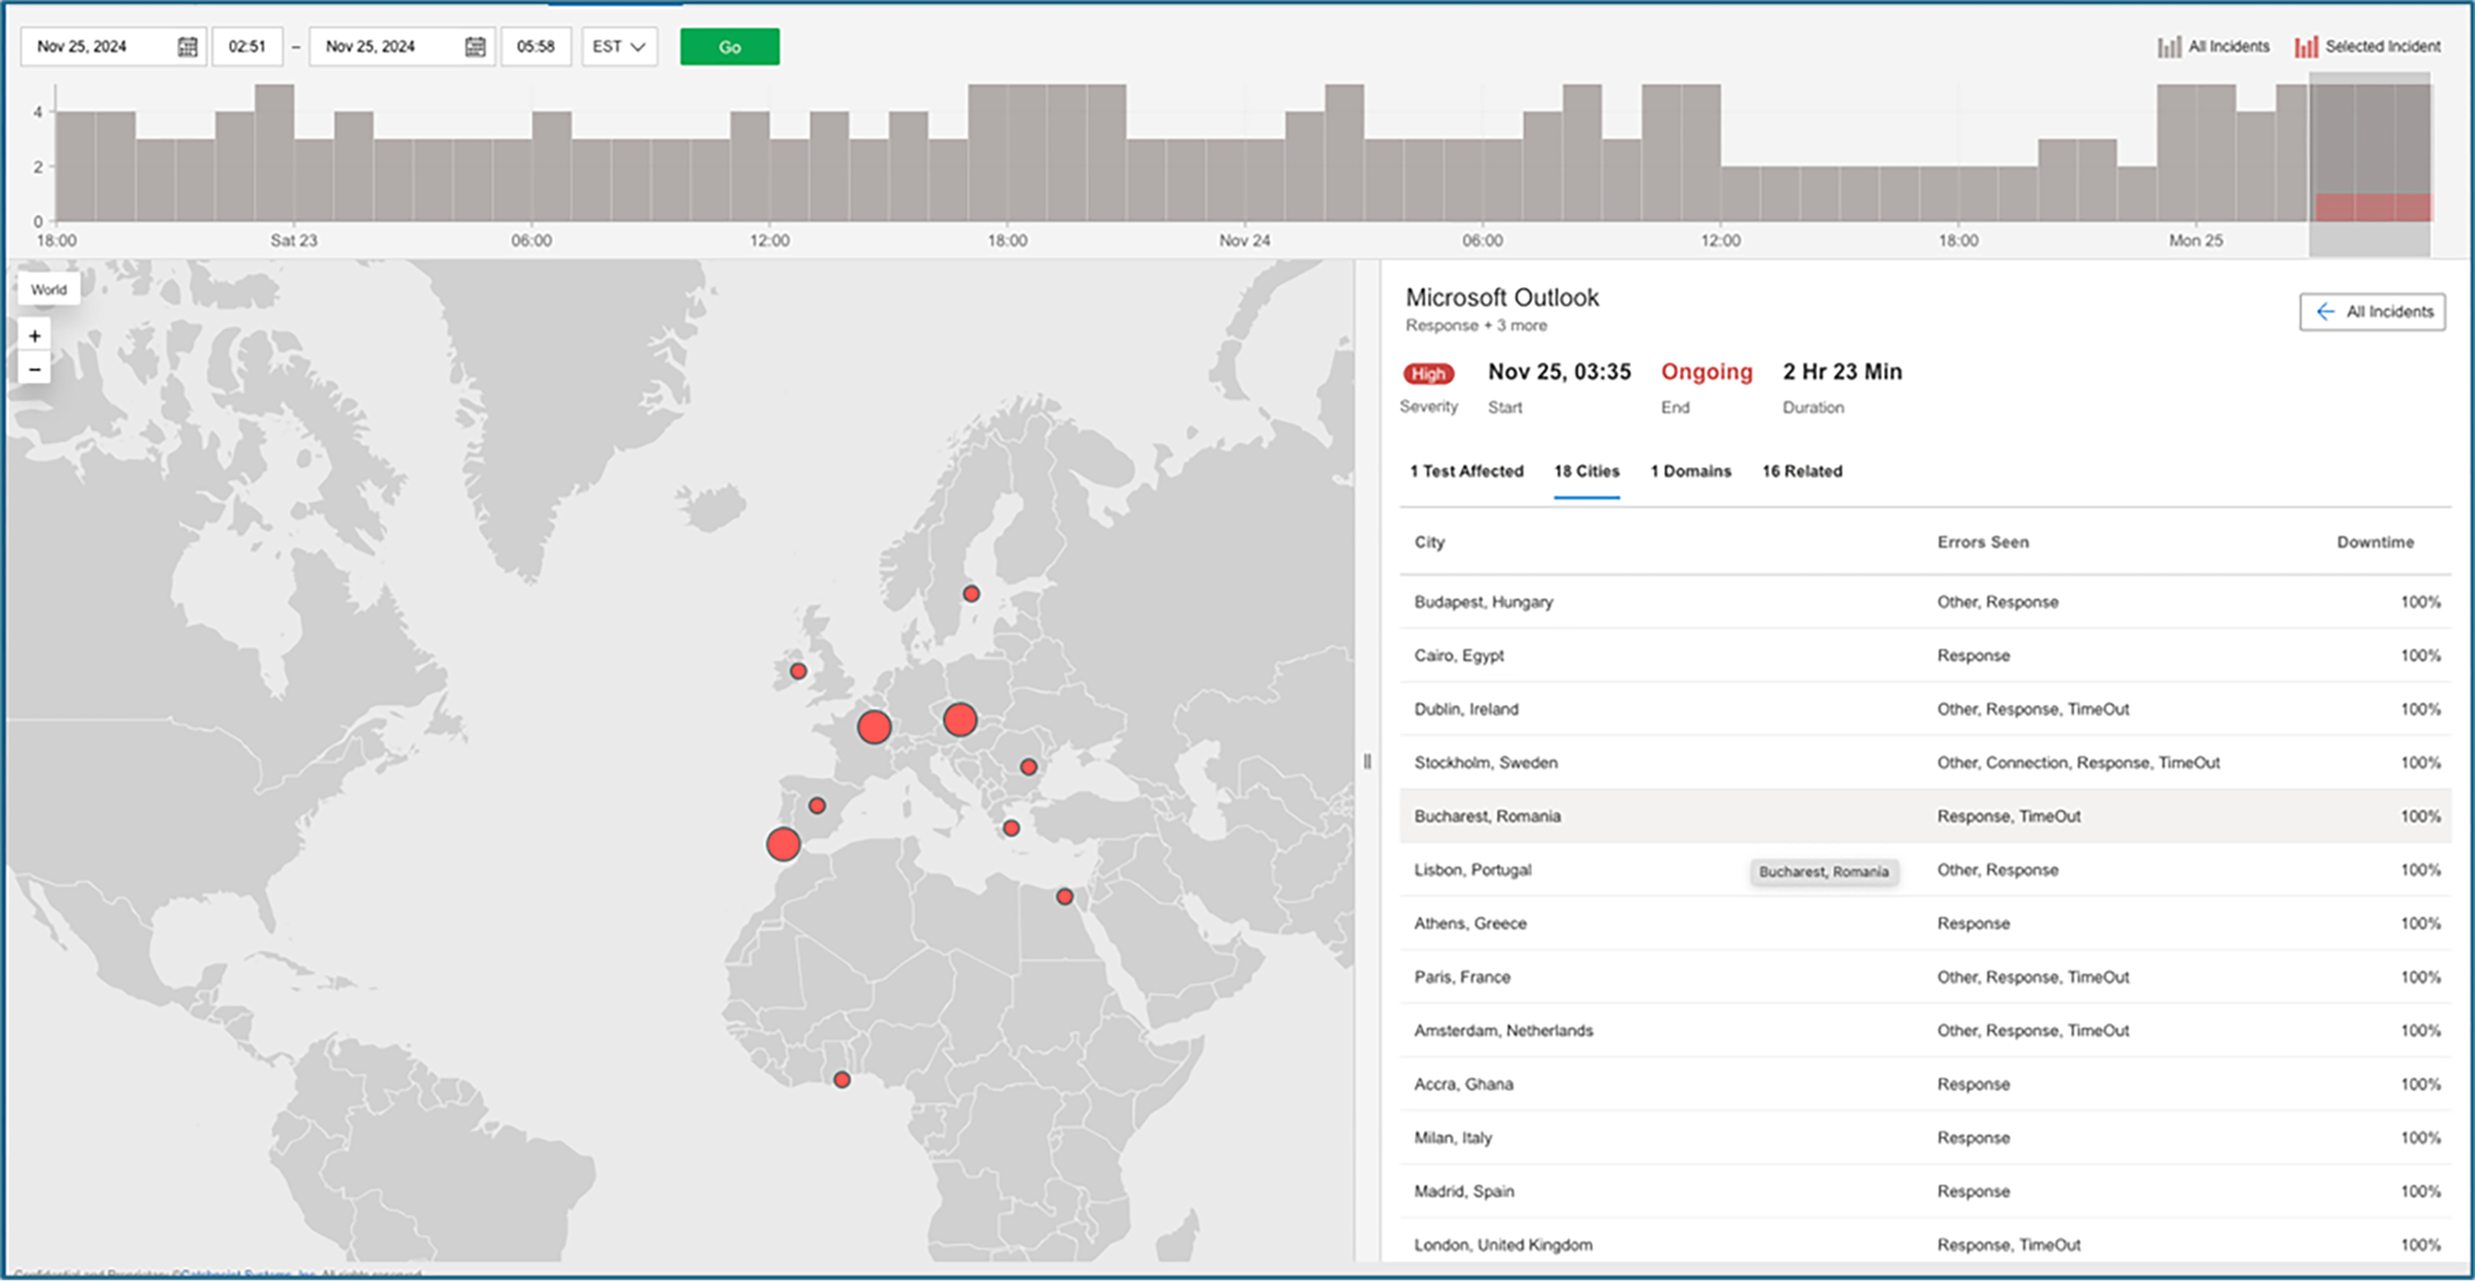The width and height of the screenshot is (2475, 1283).
Task: Open the 16 Related tab
Action: click(x=1802, y=471)
